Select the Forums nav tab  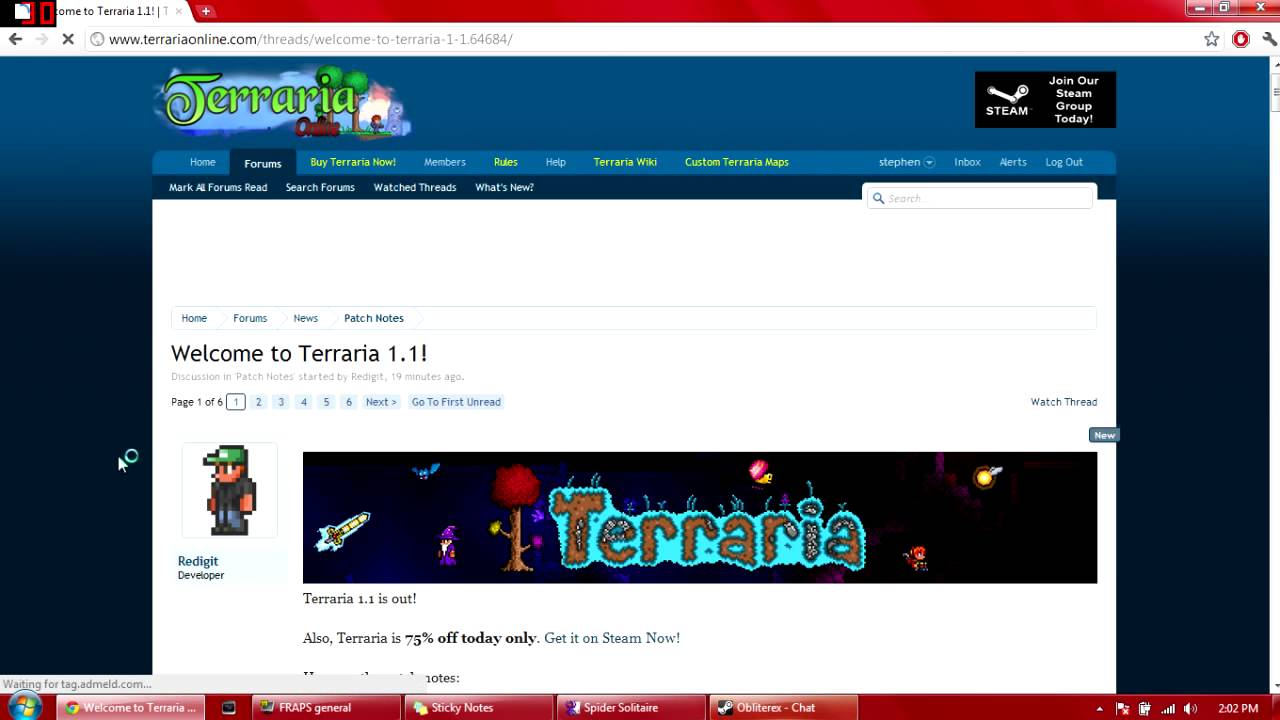(x=263, y=163)
